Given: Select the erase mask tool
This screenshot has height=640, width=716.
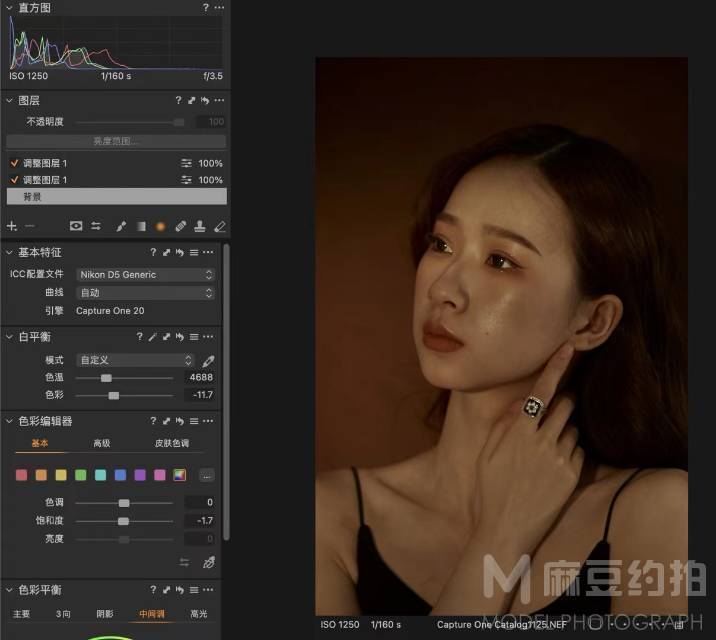Looking at the screenshot, I should click(x=220, y=226).
